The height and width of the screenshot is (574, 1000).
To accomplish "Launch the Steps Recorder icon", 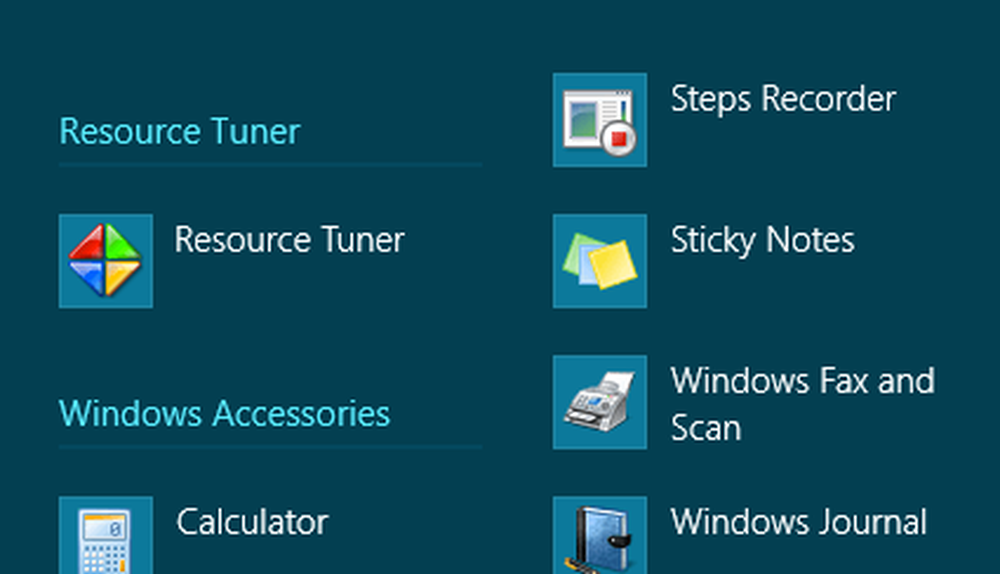I will click(x=600, y=120).
